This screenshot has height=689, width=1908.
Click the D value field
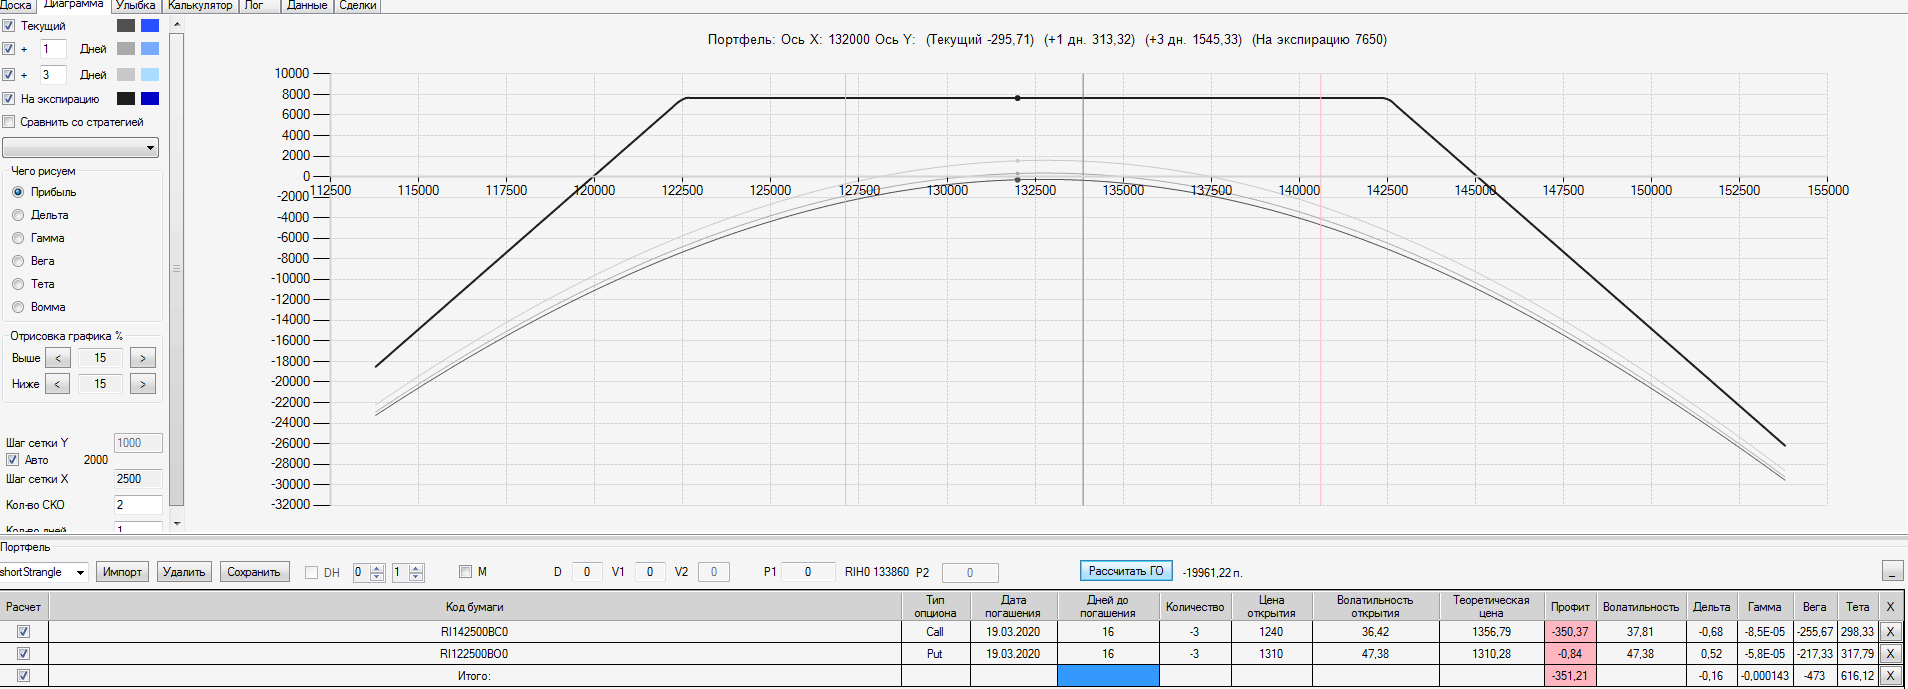click(586, 572)
